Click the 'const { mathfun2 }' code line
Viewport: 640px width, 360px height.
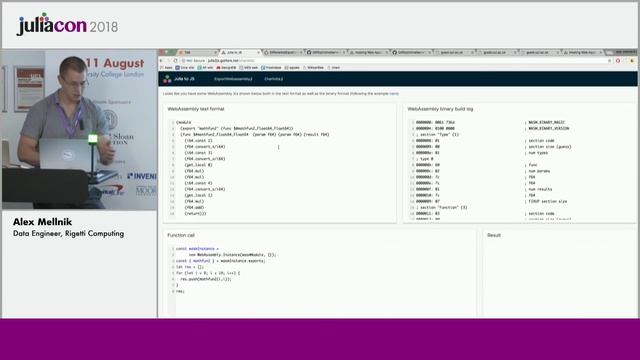(220, 261)
